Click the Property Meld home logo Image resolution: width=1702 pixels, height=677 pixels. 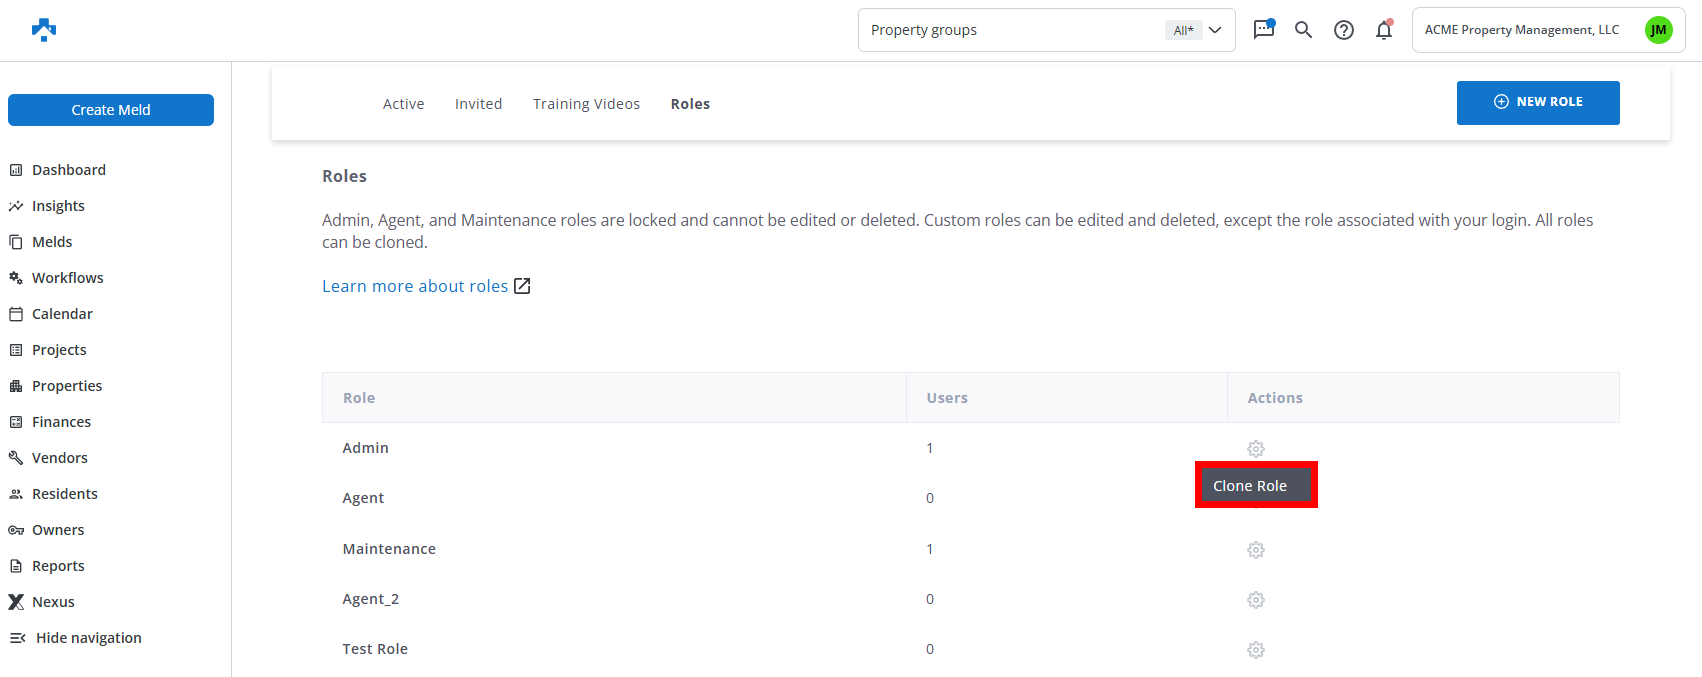click(44, 30)
